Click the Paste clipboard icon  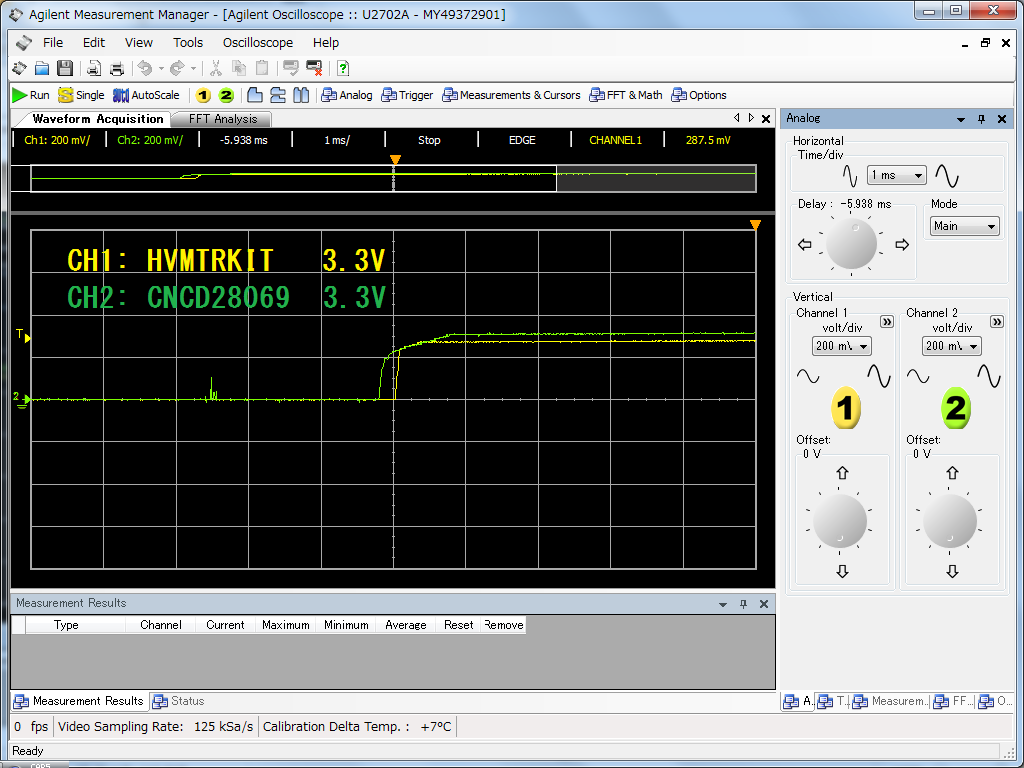point(262,68)
